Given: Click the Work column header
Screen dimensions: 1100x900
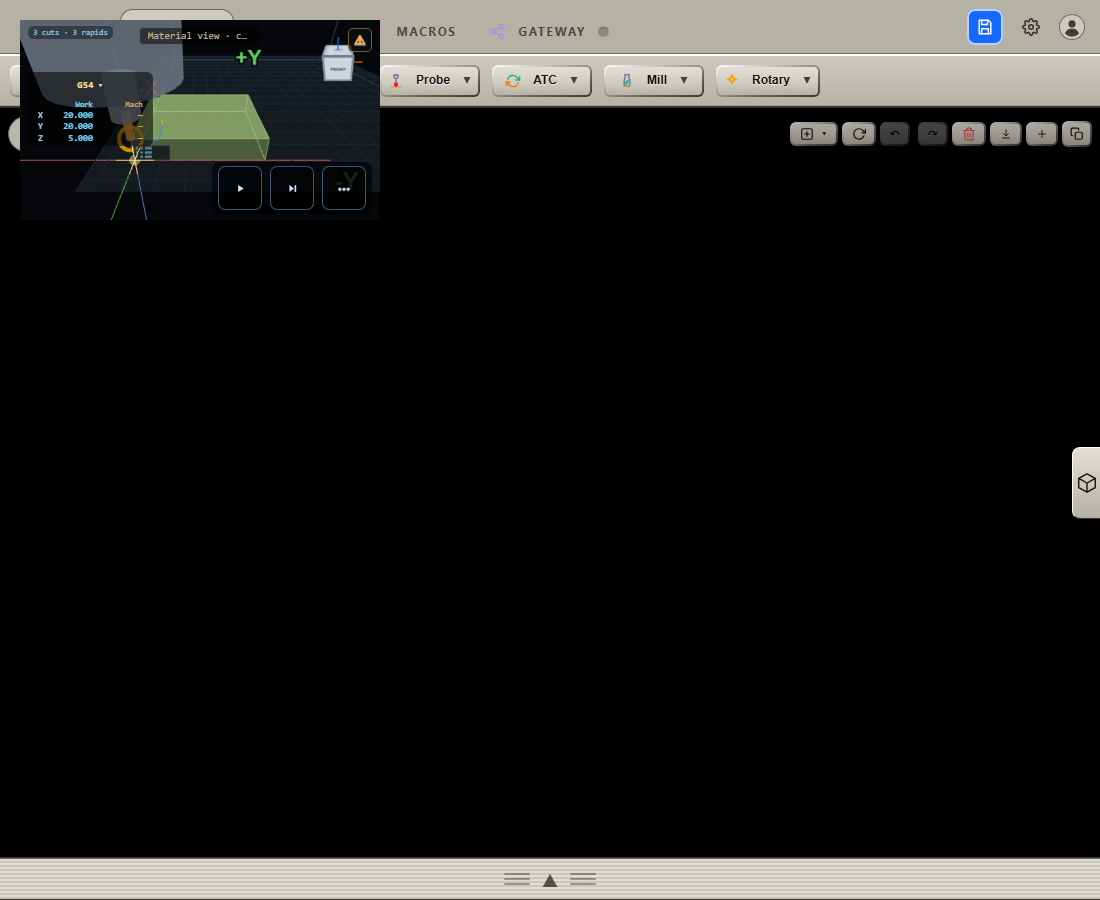Looking at the screenshot, I should tap(83, 105).
